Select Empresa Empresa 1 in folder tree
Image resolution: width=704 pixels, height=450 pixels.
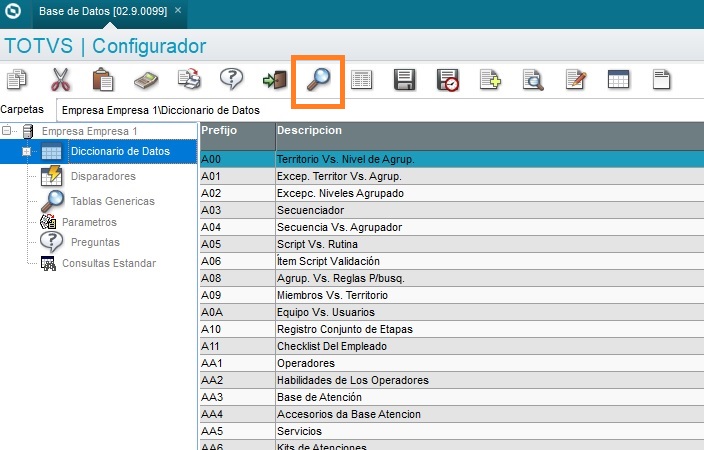point(89,131)
